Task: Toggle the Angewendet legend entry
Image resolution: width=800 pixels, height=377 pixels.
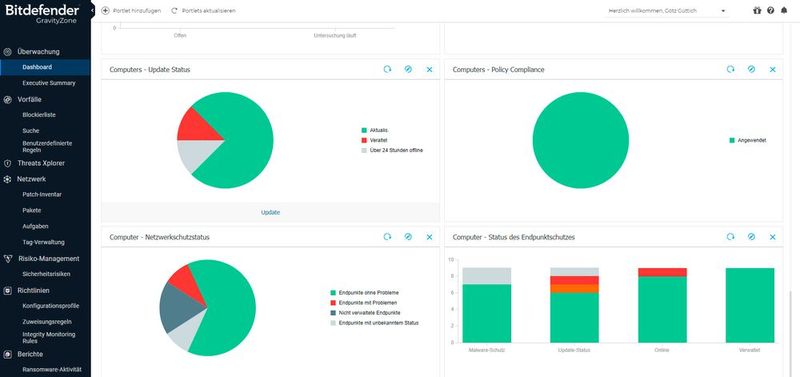Action: [x=748, y=140]
